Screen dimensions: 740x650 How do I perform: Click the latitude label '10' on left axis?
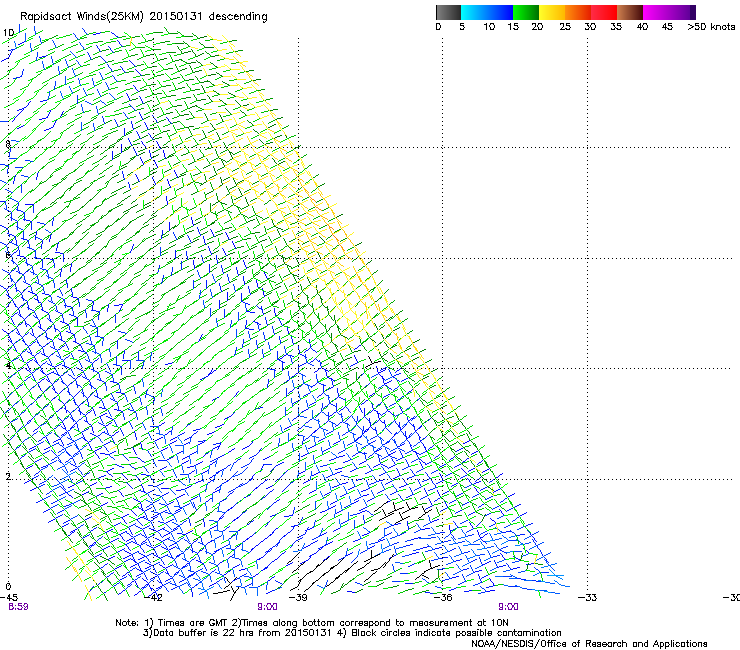(x=8, y=33)
